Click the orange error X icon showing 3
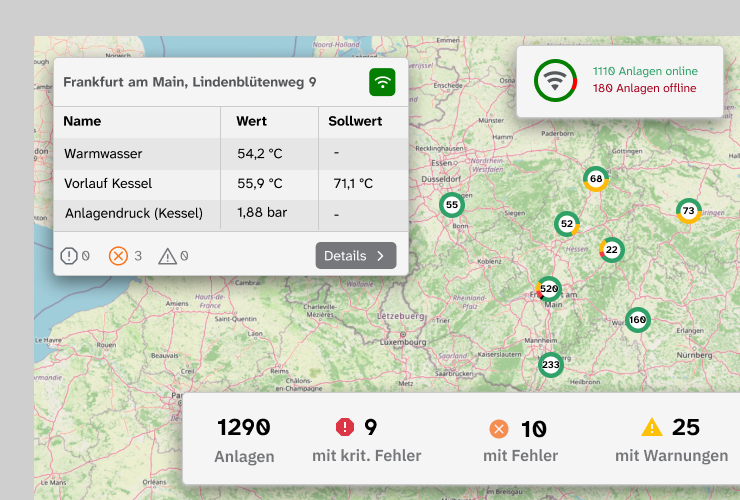Image resolution: width=740 pixels, height=500 pixels. 118,256
